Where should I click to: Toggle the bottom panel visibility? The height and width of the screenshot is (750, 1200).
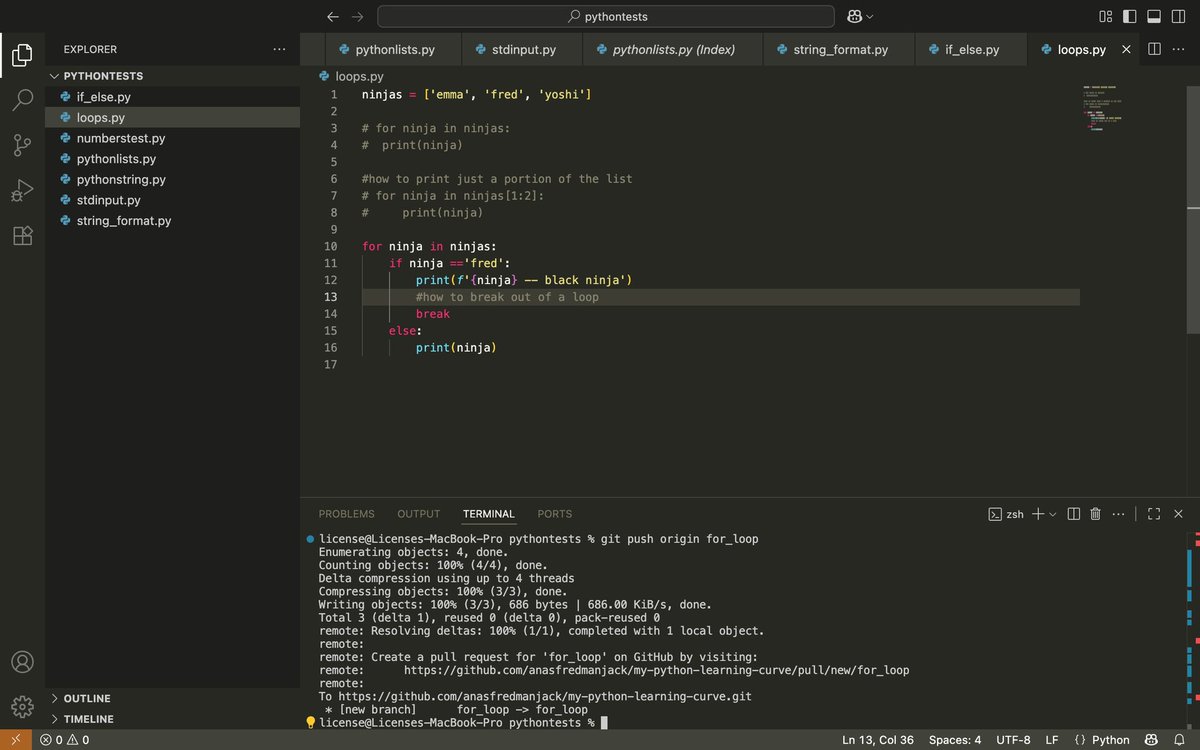1154,16
